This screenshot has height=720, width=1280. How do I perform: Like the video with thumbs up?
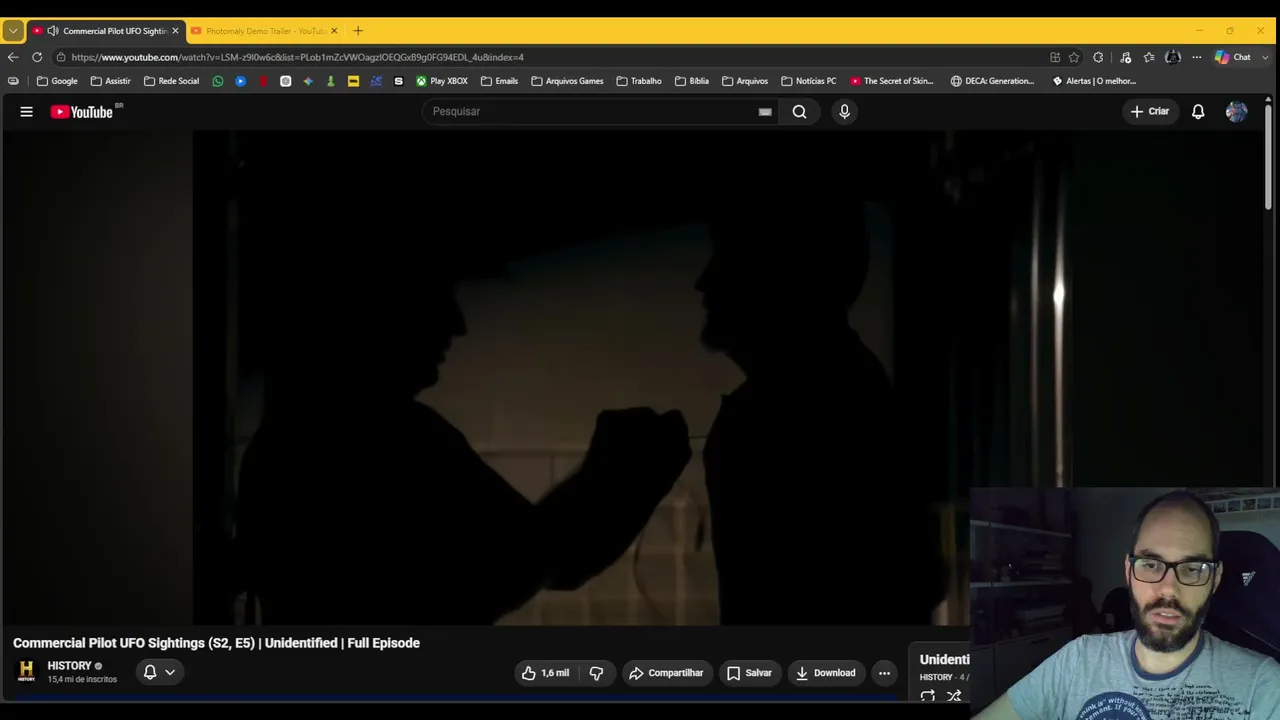tap(546, 673)
